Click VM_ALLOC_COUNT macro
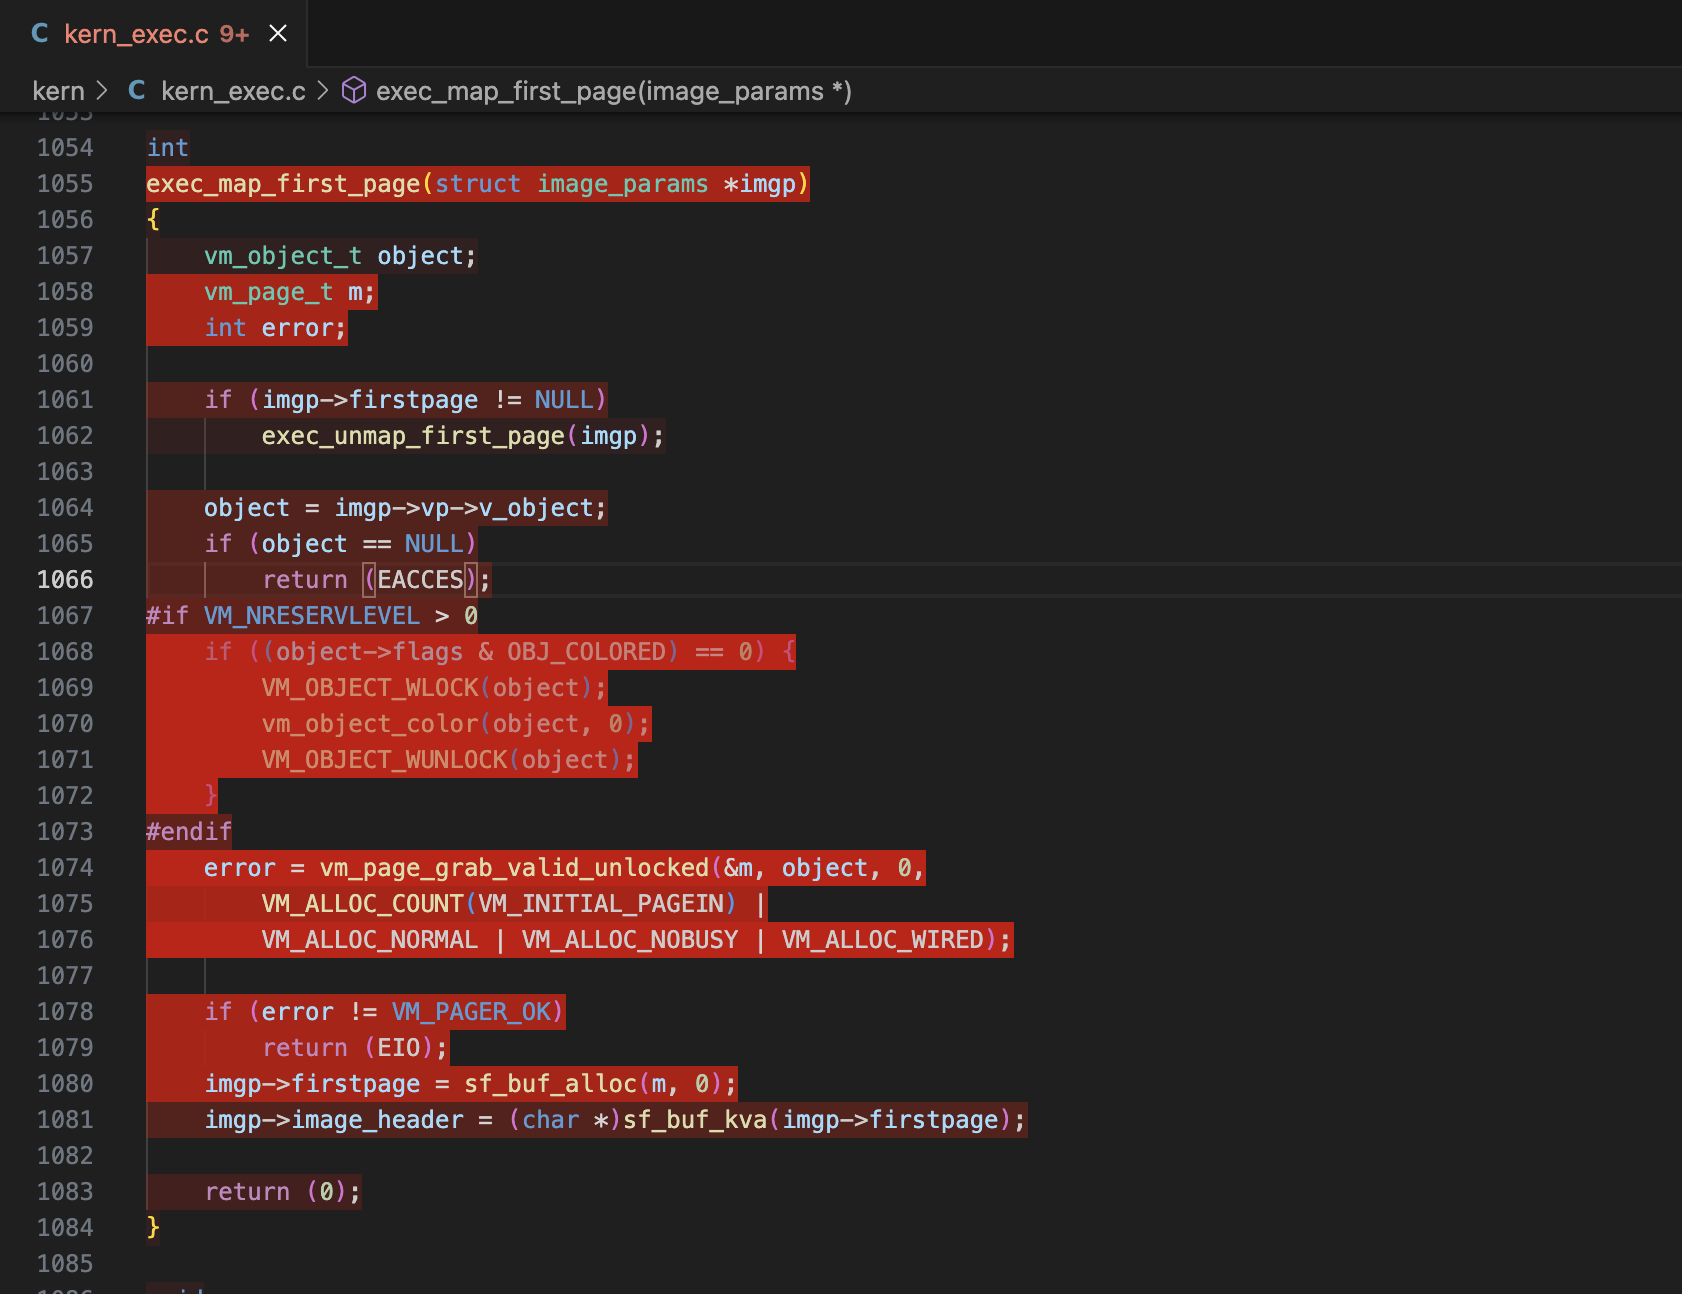 (x=362, y=904)
